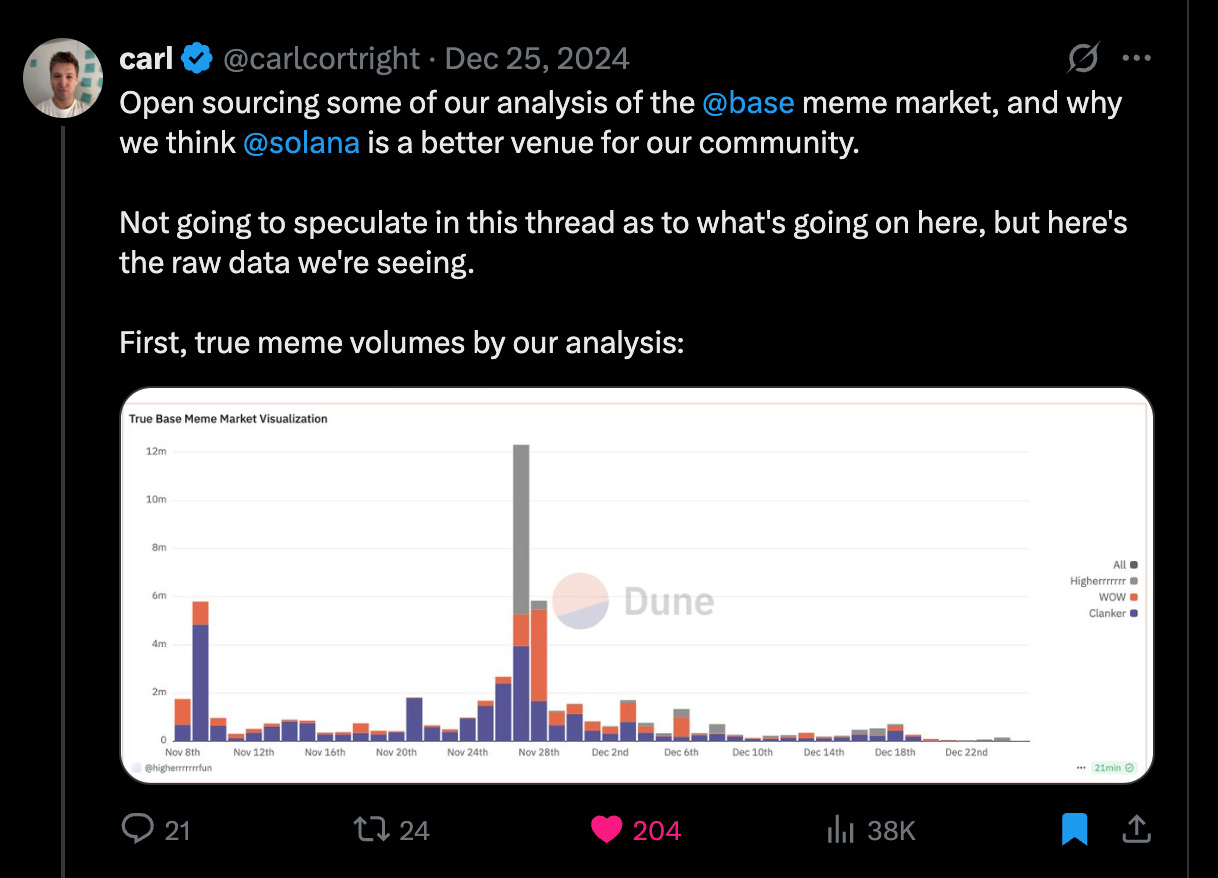Open the Dec 25, 2024 timestamp link
The width and height of the screenshot is (1218, 878).
point(536,58)
